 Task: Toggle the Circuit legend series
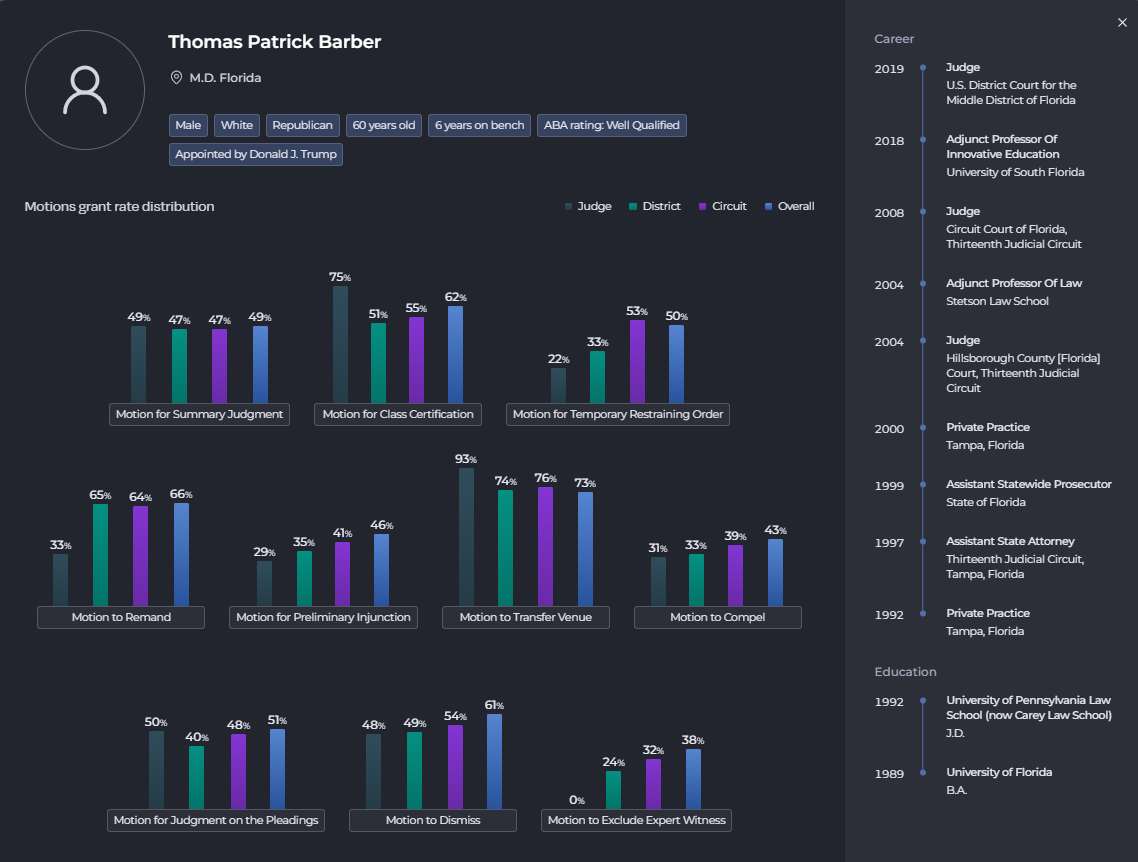pos(722,206)
